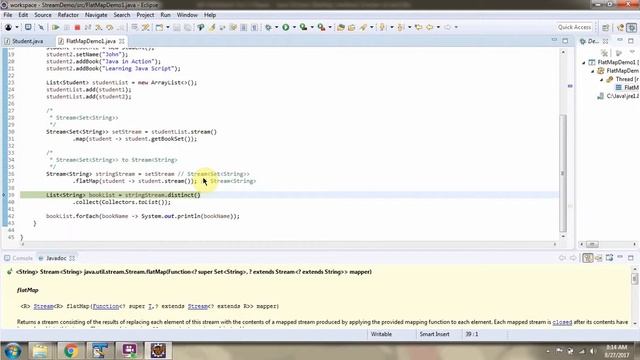This screenshot has width=640, height=360.
Task: Click the red Terminate button
Action: pyautogui.click(x=77, y=27)
